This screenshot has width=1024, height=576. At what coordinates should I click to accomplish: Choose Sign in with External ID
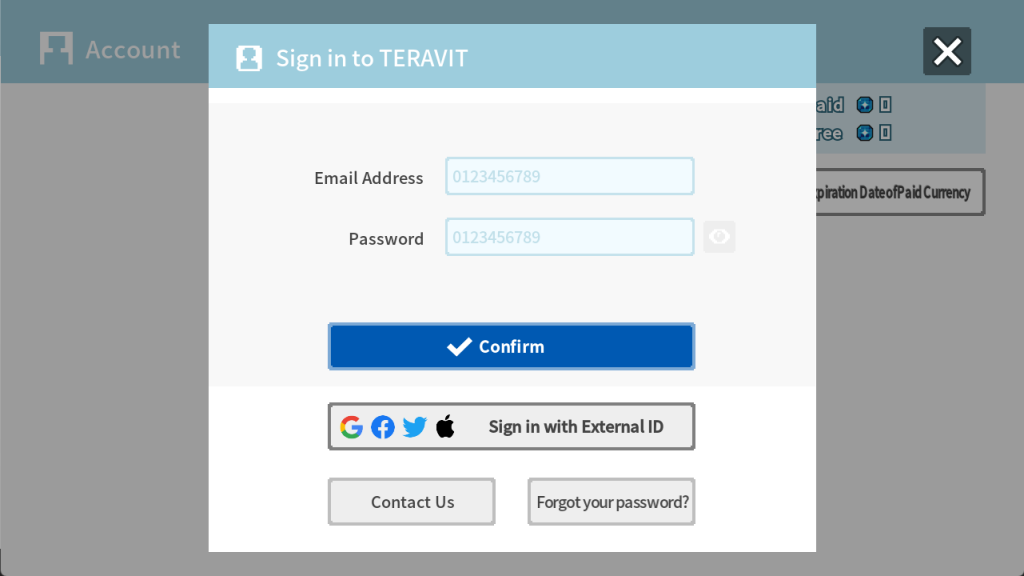click(x=511, y=426)
